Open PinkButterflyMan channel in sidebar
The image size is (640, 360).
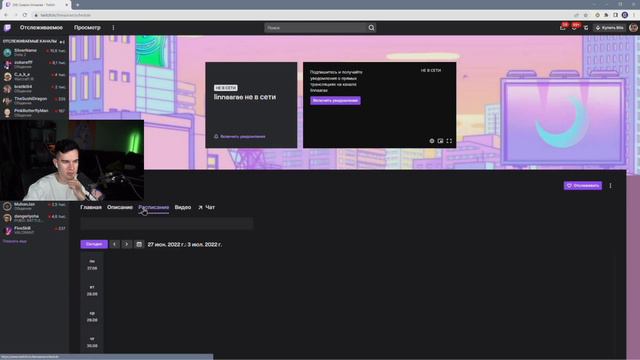pos(34,112)
